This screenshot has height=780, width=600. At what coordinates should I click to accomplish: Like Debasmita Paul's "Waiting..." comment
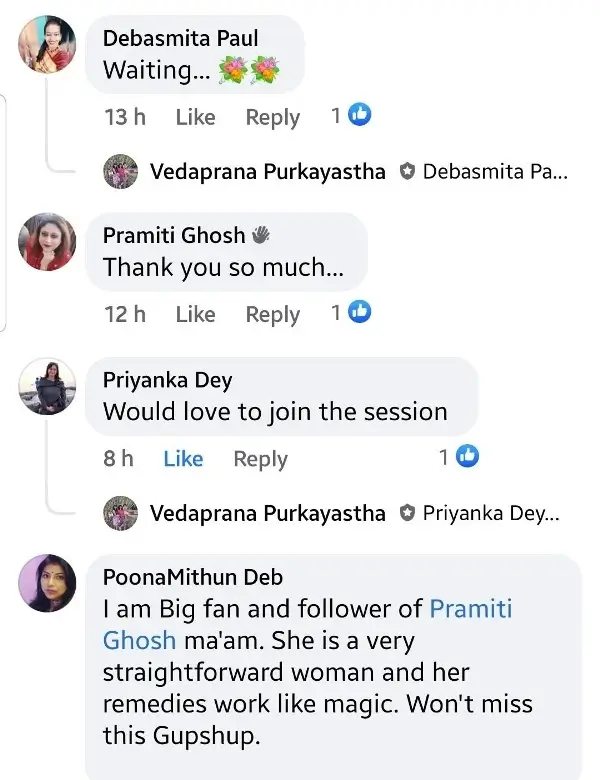point(195,117)
